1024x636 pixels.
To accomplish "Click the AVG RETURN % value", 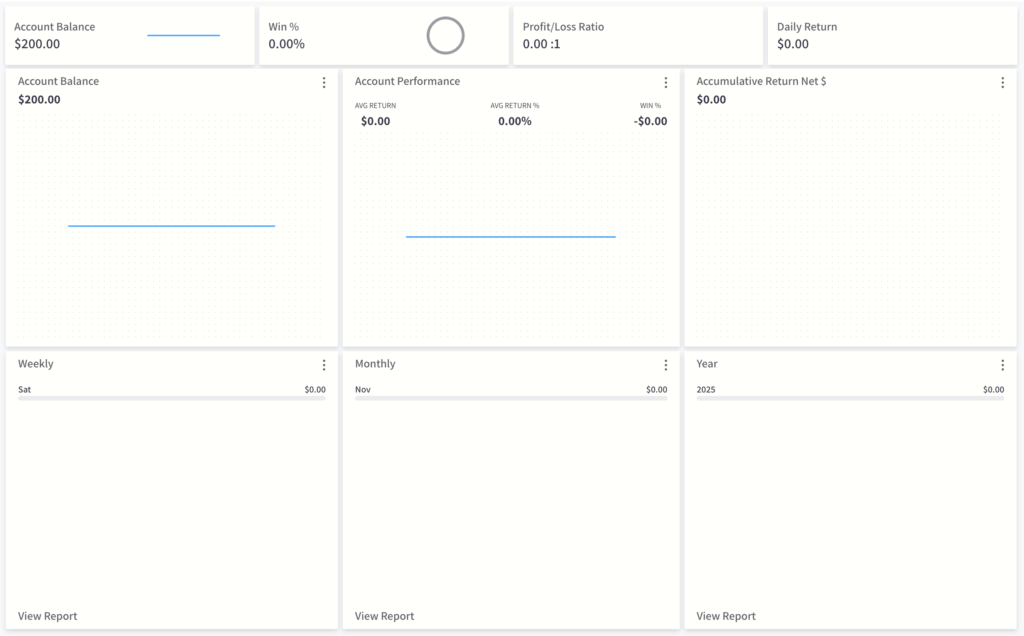I will pos(515,121).
